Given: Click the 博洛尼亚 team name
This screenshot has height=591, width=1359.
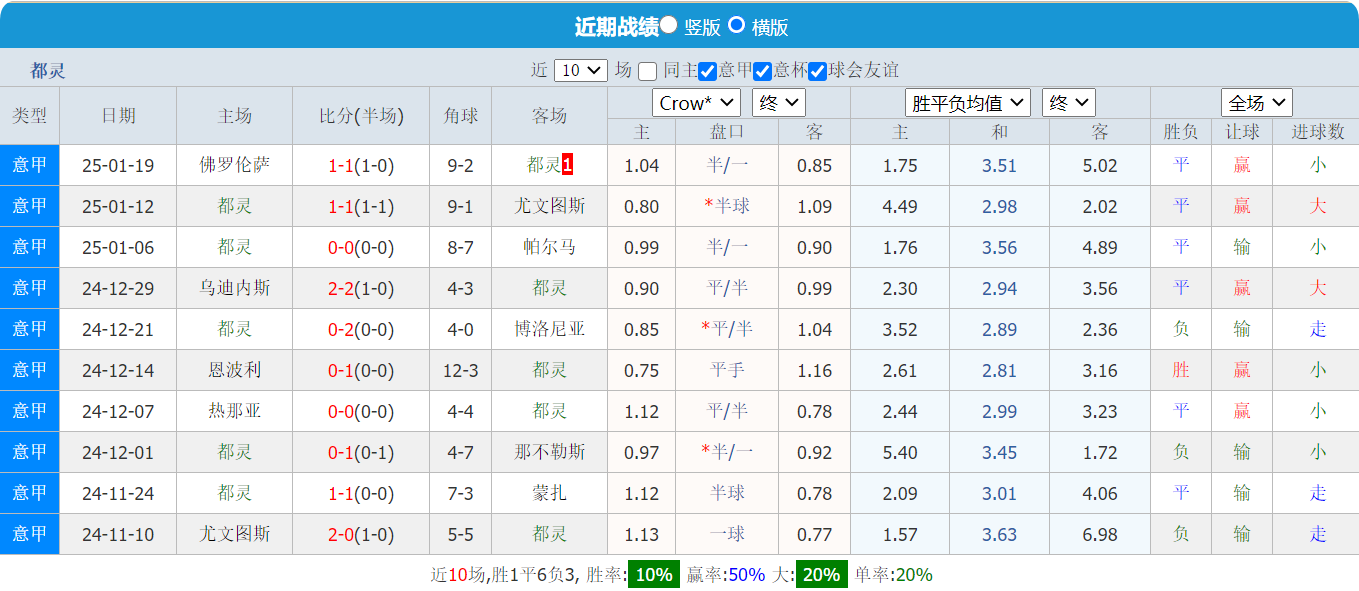Looking at the screenshot, I should (551, 329).
